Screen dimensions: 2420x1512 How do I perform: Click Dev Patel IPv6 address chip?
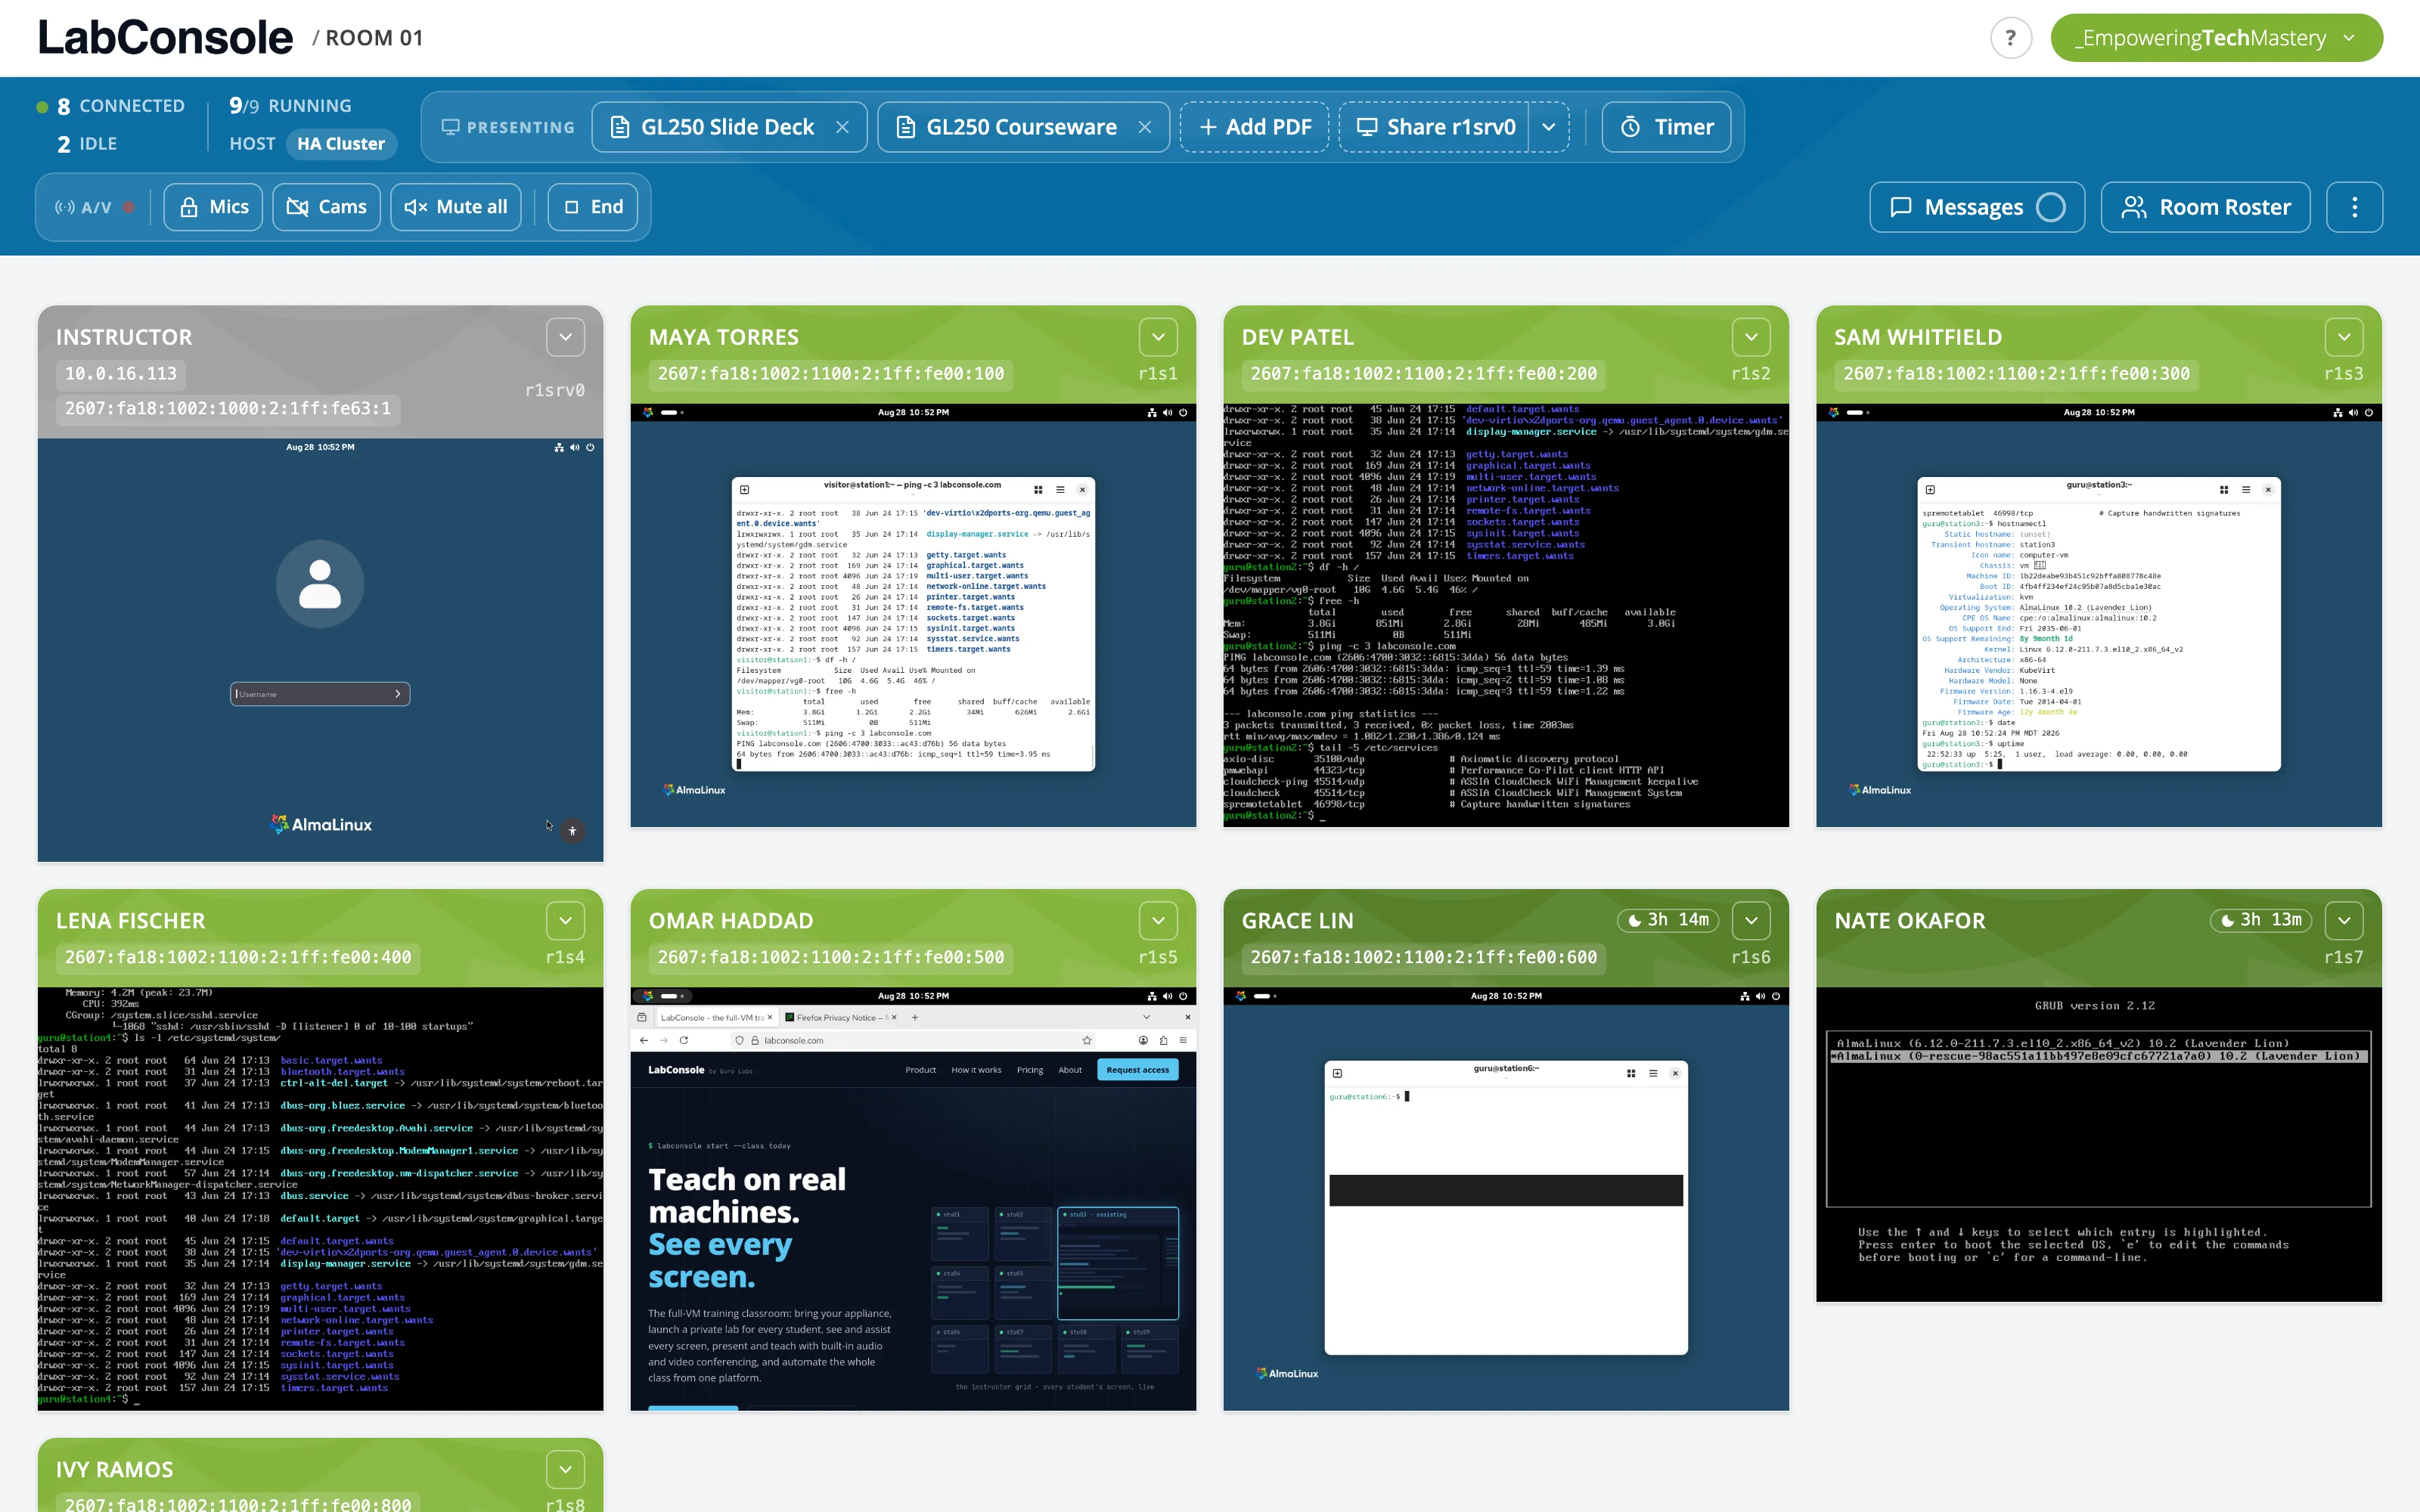1423,374
